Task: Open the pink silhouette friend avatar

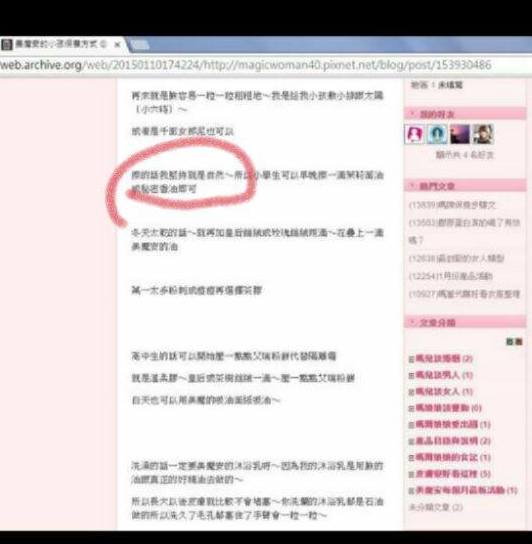Action: pos(415,134)
